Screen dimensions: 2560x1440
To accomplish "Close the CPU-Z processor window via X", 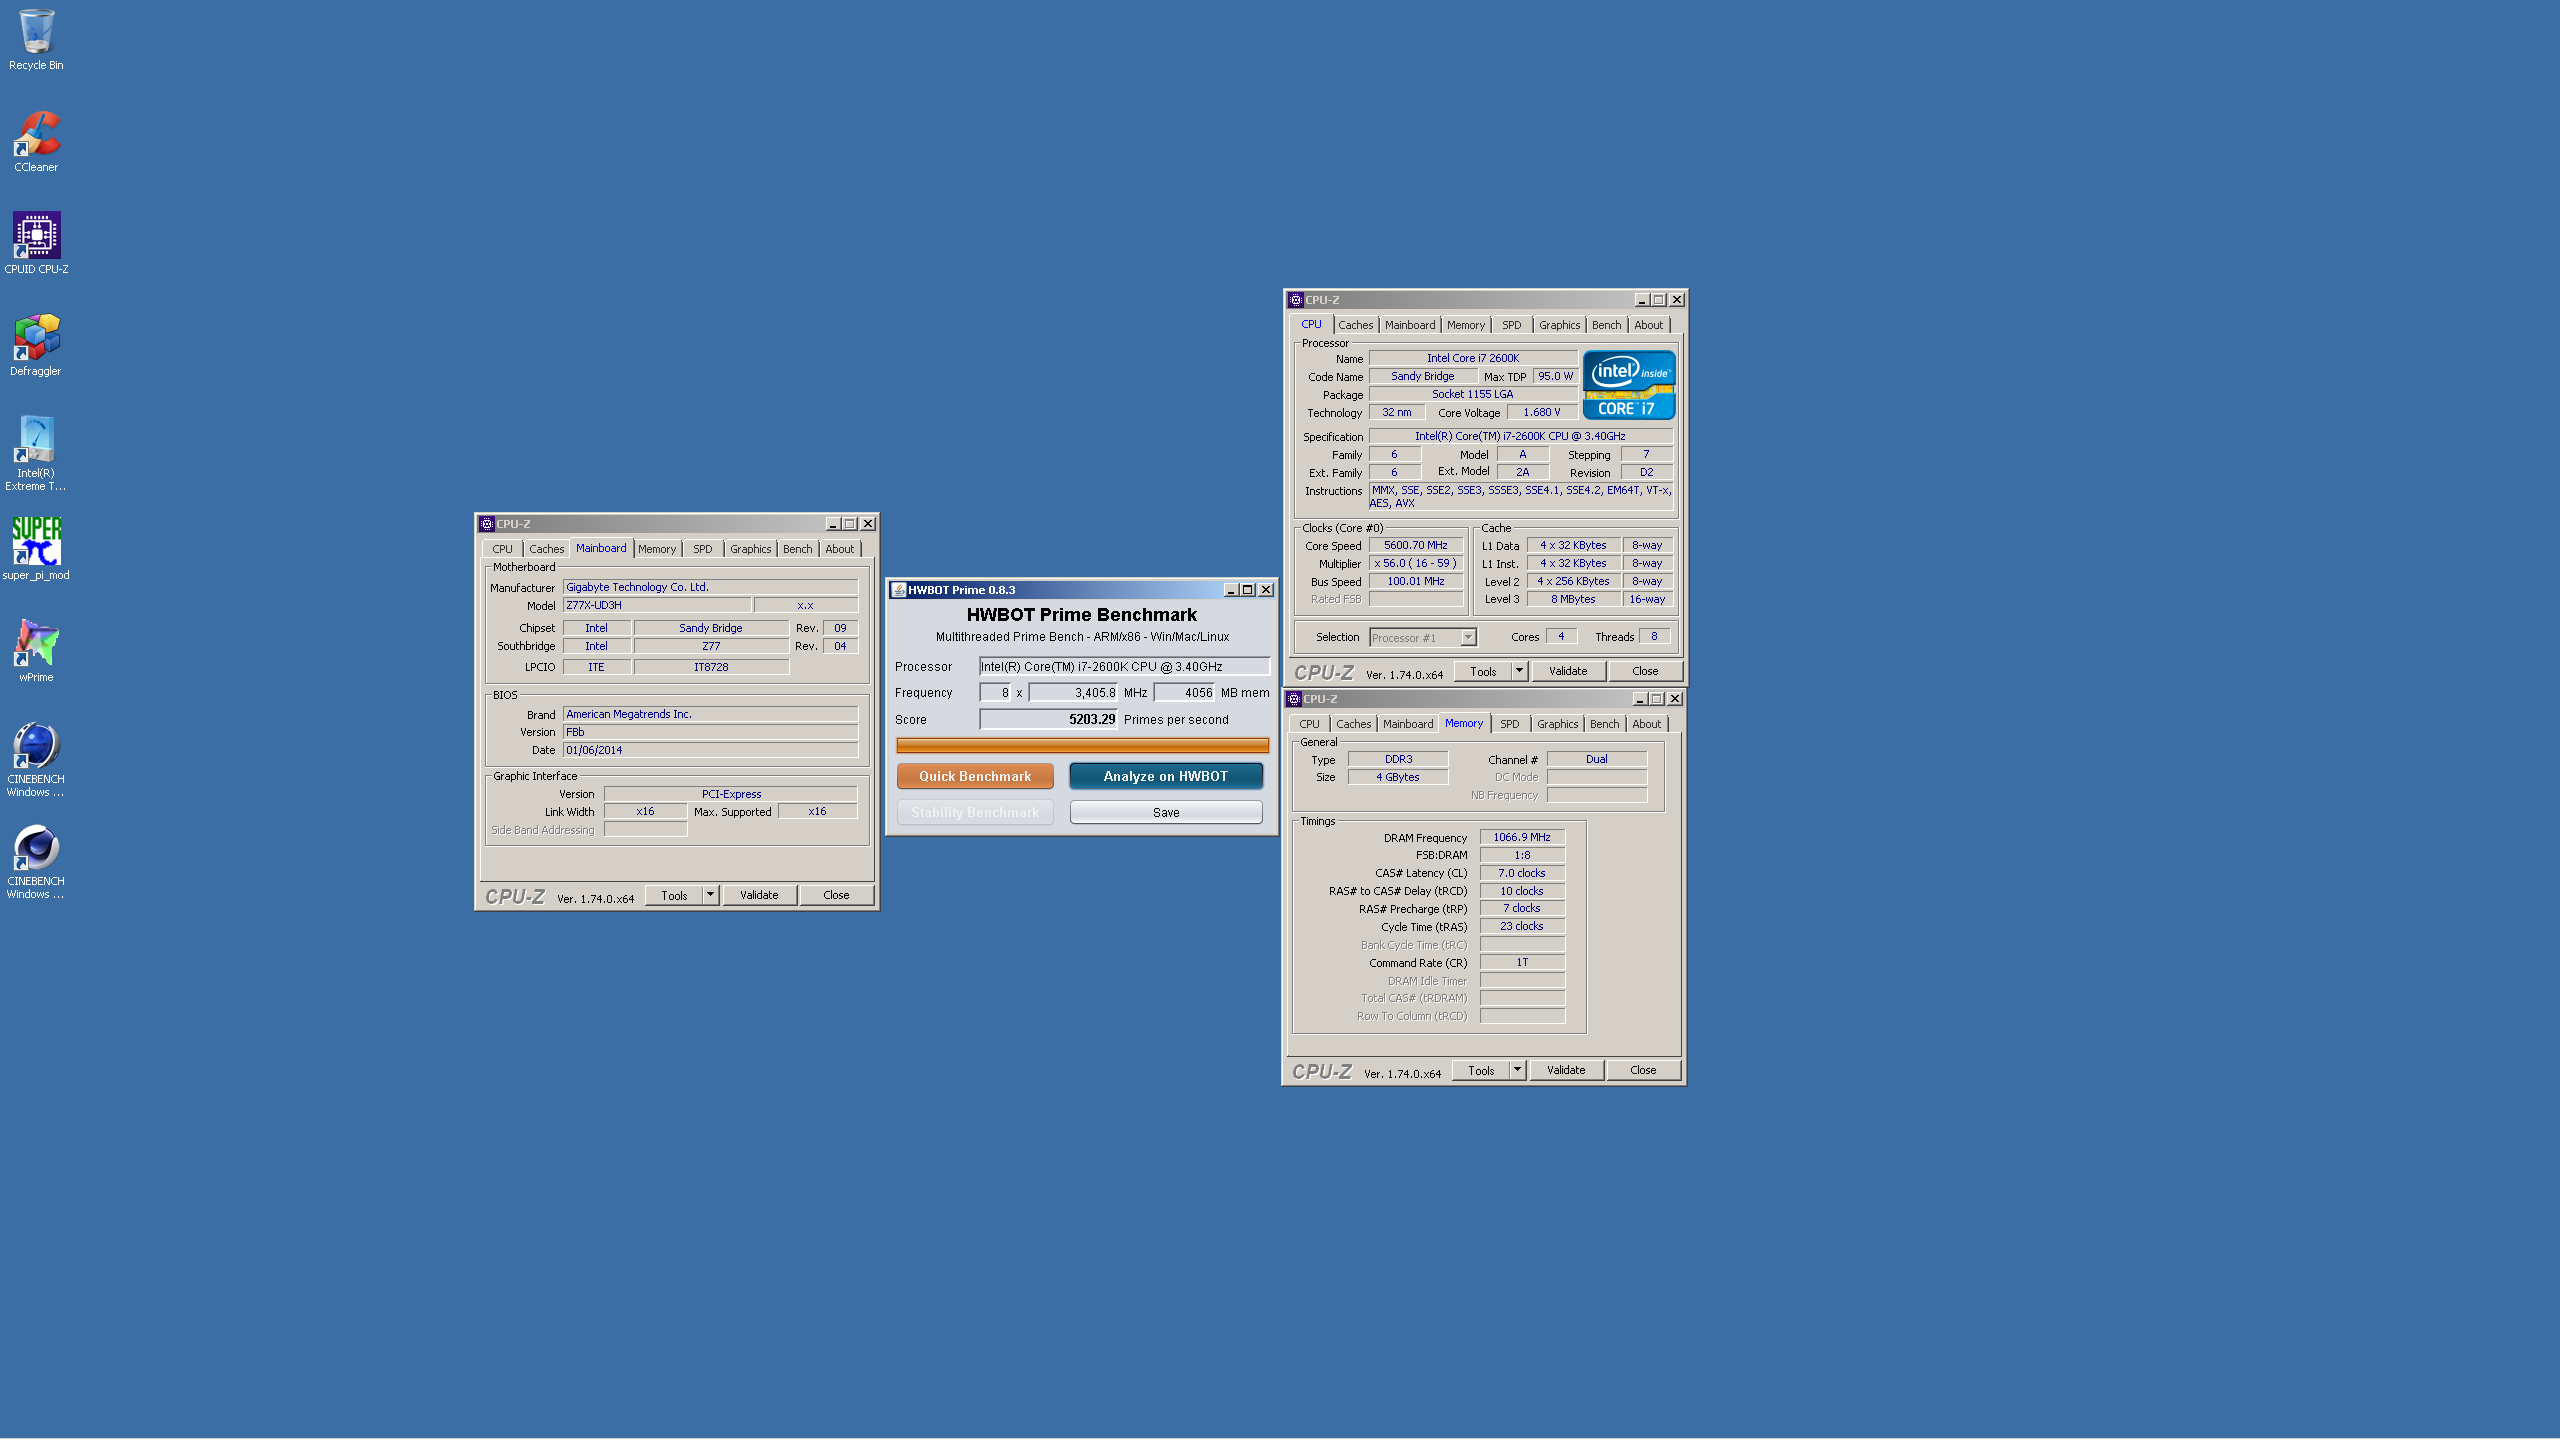I will [1677, 300].
